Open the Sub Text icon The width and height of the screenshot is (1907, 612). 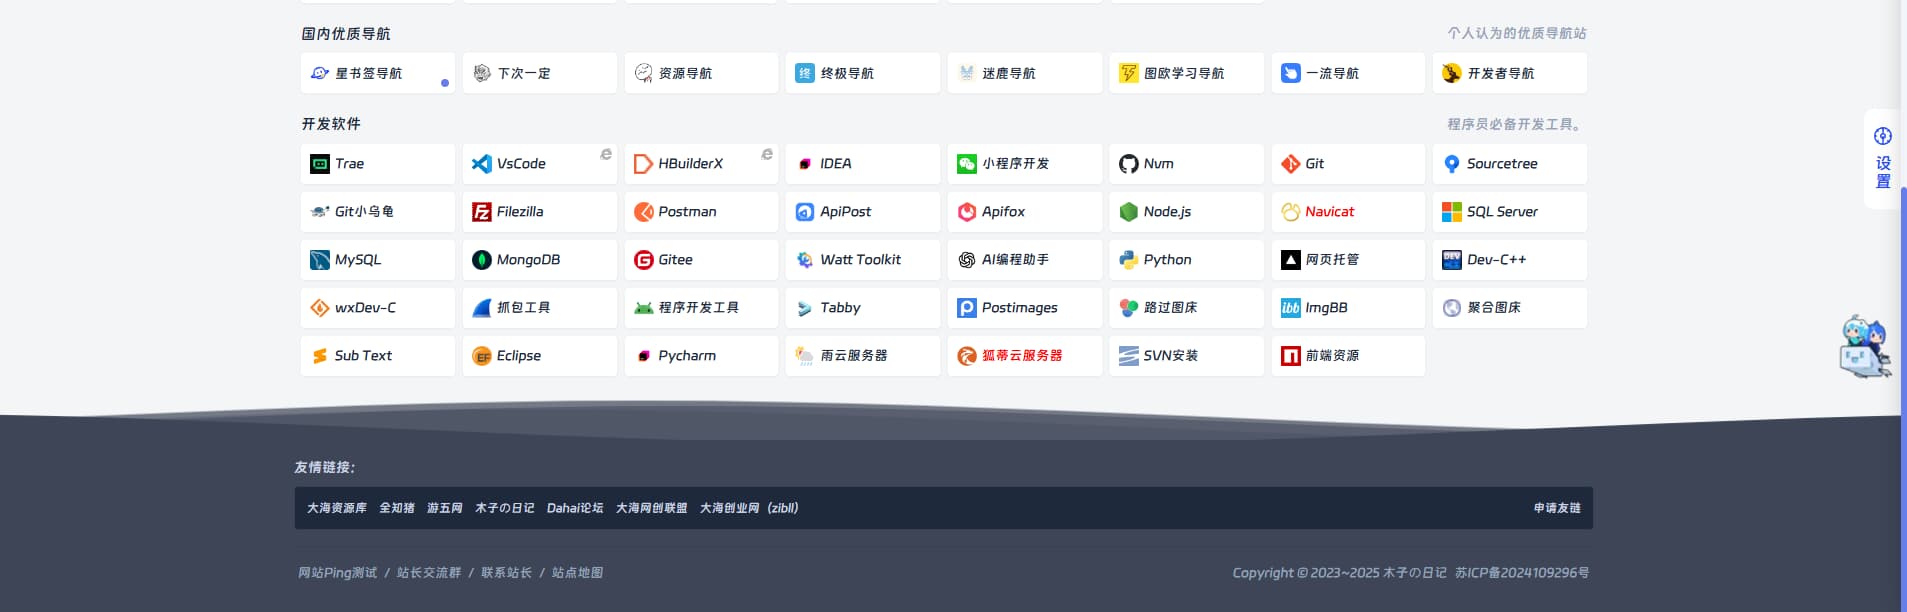click(320, 356)
